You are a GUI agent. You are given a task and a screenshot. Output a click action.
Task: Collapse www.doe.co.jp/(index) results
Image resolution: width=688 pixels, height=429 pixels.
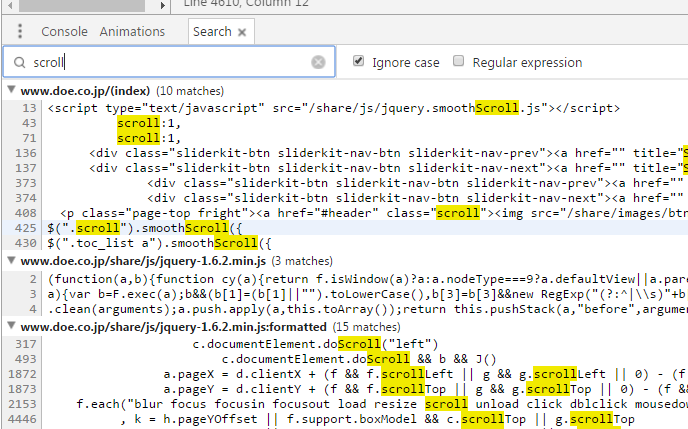coord(11,90)
